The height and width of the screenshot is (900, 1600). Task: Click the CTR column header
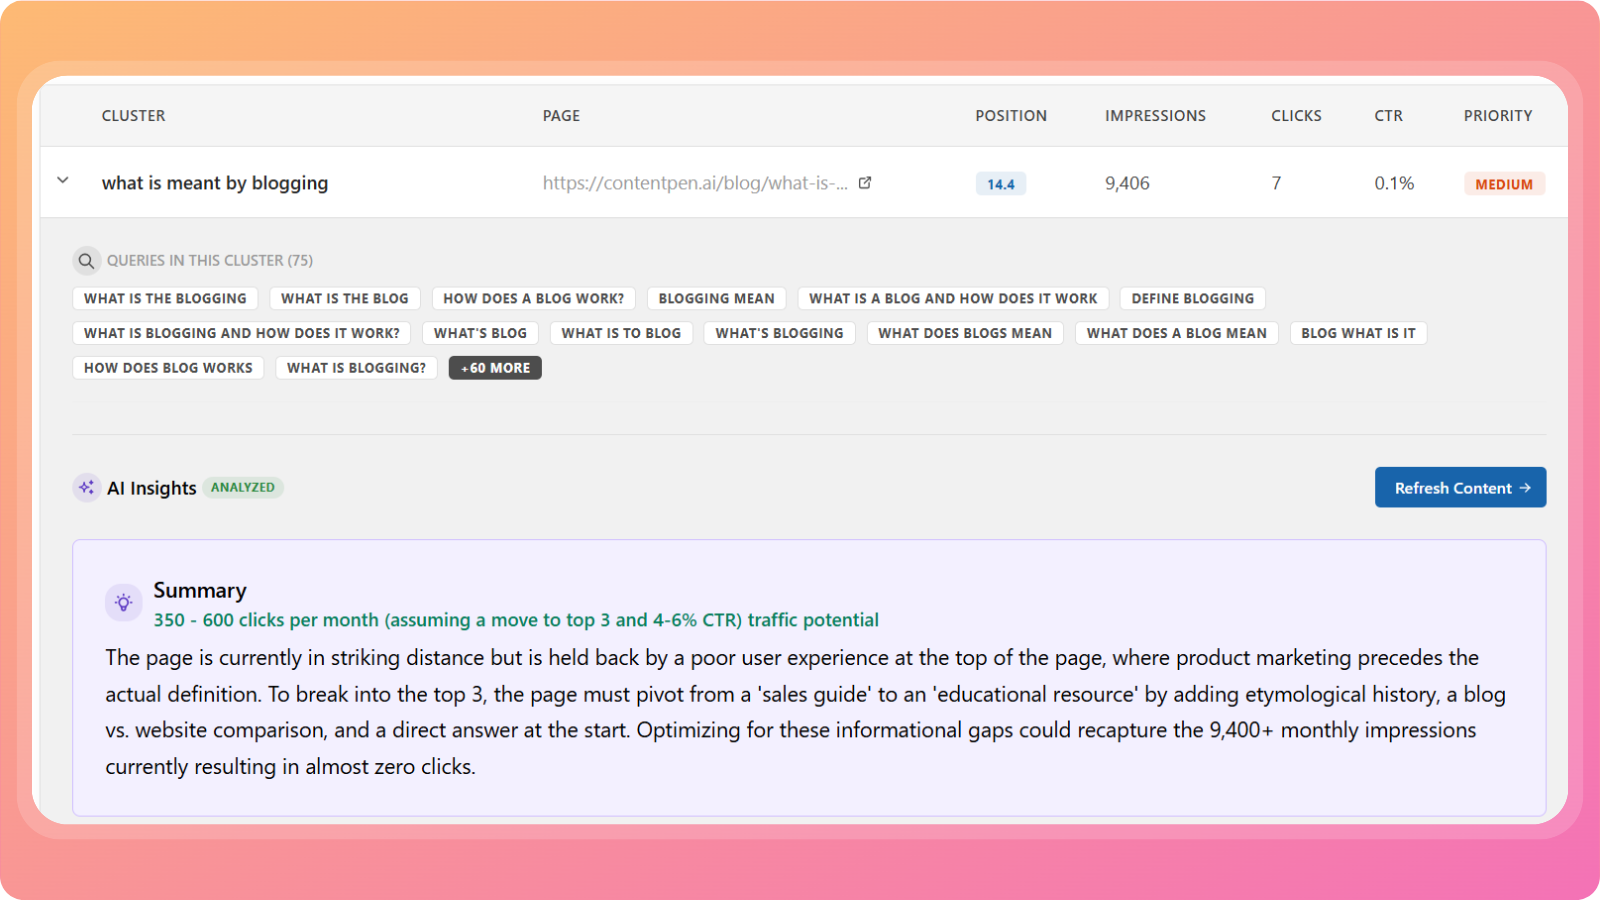click(x=1388, y=116)
